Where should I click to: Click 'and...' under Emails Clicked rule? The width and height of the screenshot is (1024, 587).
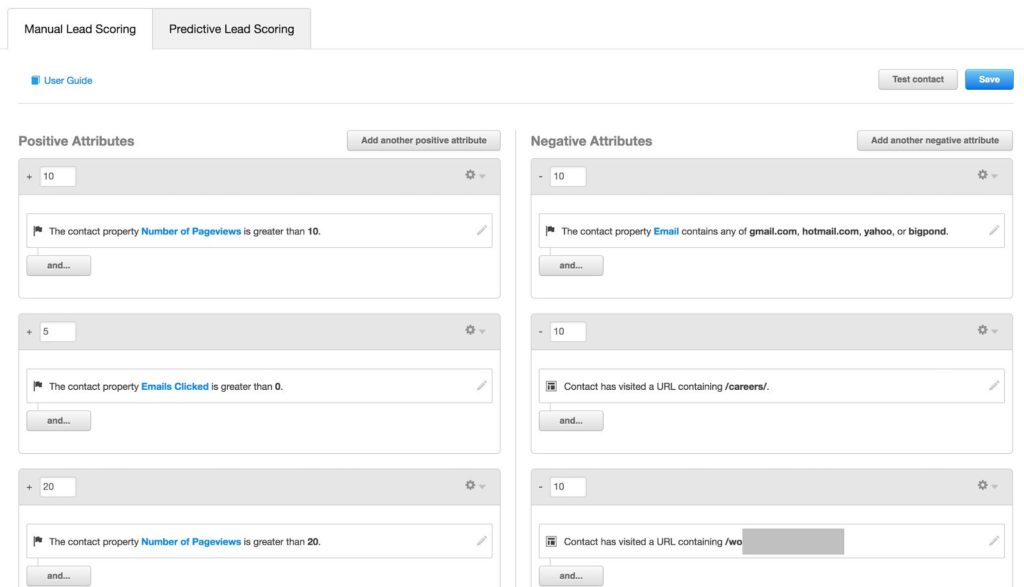pos(59,420)
